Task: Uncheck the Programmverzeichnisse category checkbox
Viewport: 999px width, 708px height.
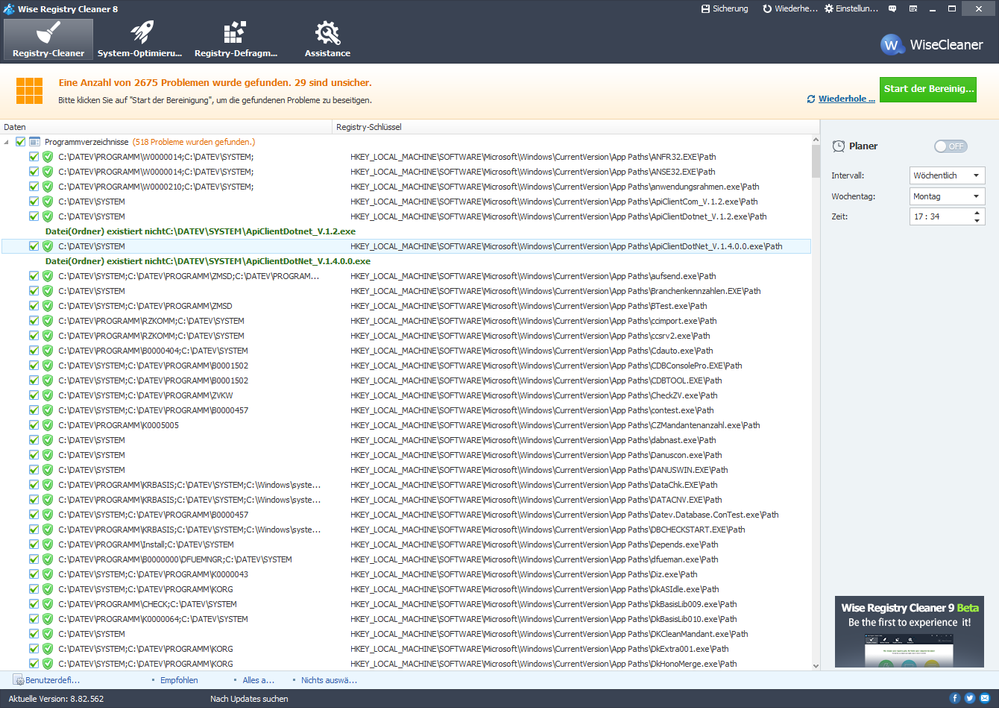Action: (x=20, y=142)
